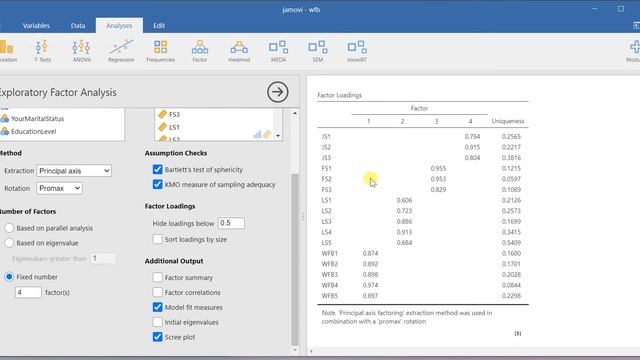Click the LS1 variable ruler icon
The height and width of the screenshot is (360, 640).
click(x=162, y=127)
